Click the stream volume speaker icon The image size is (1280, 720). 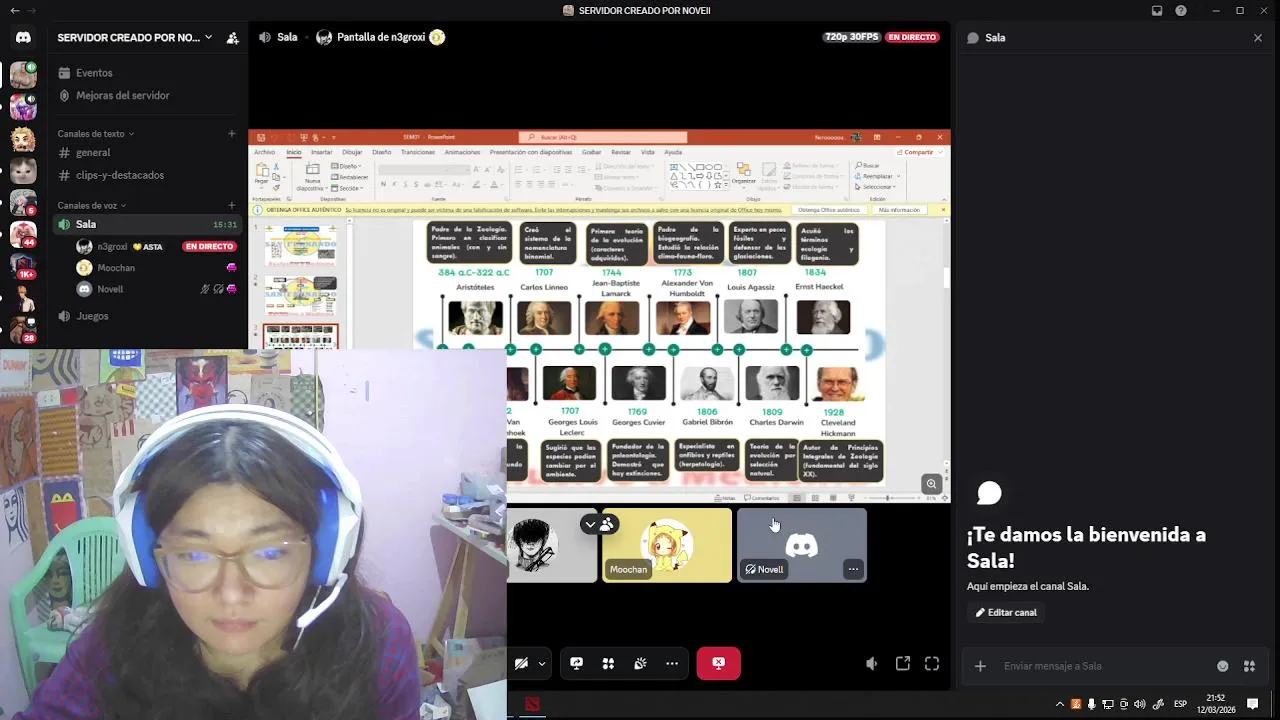[x=872, y=663]
